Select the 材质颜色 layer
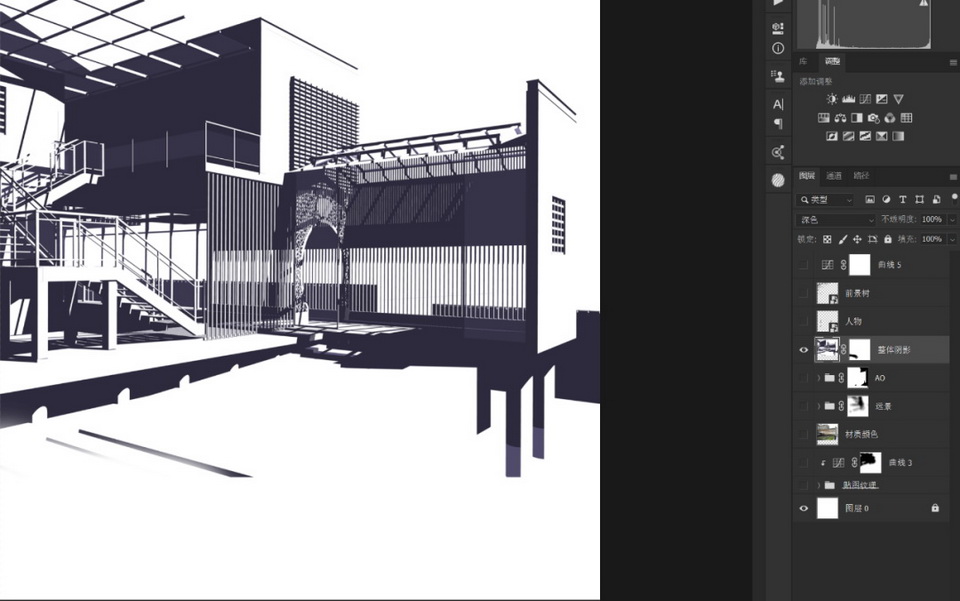Image resolution: width=960 pixels, height=601 pixels. point(863,434)
